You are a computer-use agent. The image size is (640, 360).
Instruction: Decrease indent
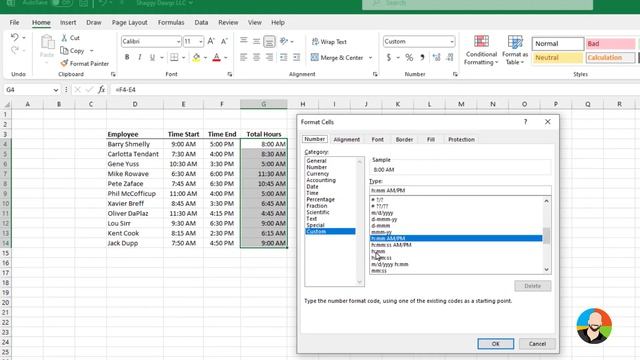(x=284, y=58)
